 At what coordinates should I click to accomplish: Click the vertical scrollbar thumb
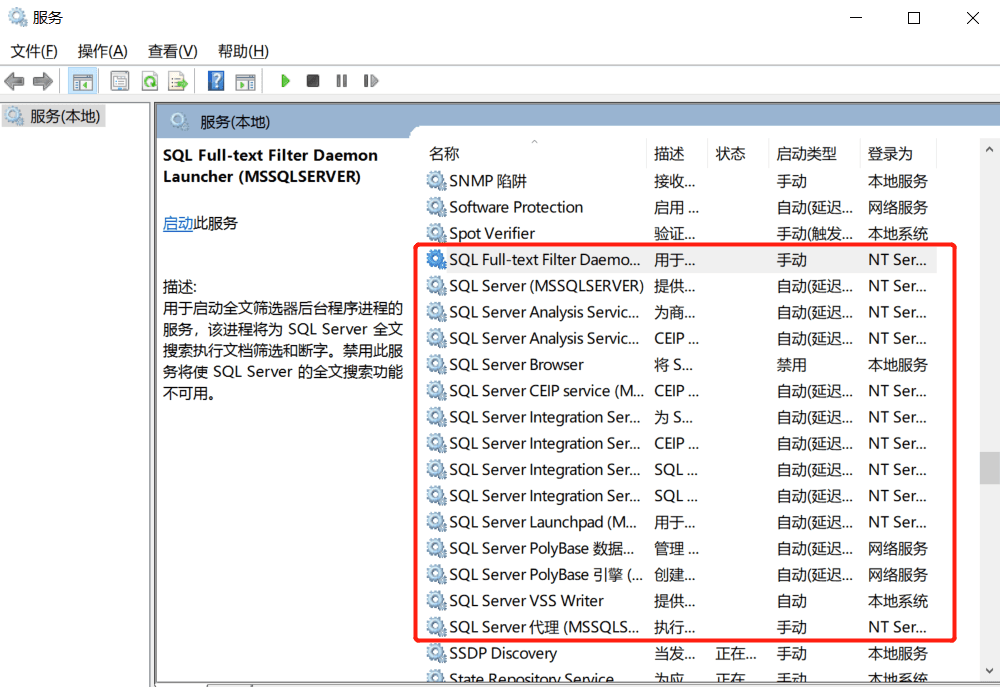point(989,468)
